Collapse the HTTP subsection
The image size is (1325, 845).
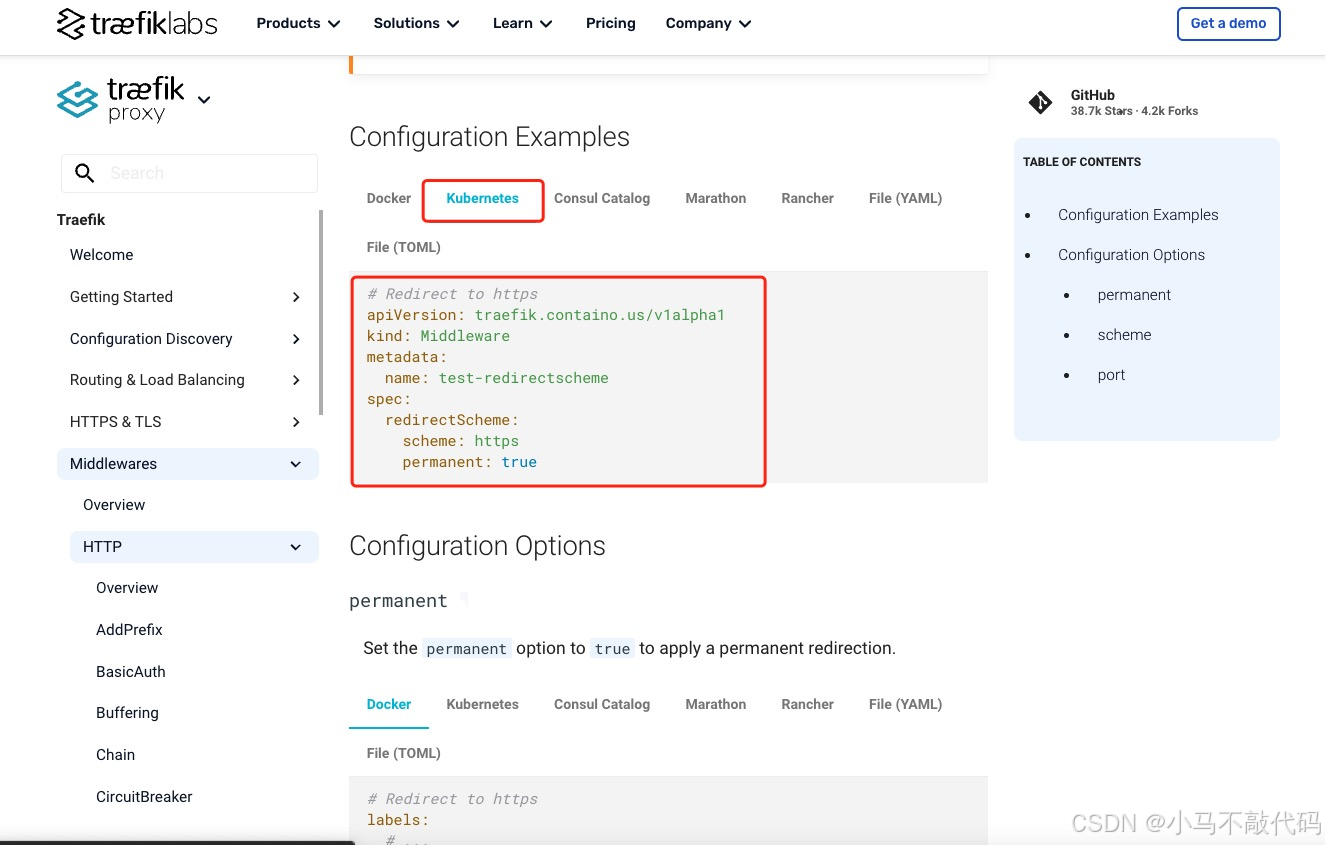[x=295, y=547]
